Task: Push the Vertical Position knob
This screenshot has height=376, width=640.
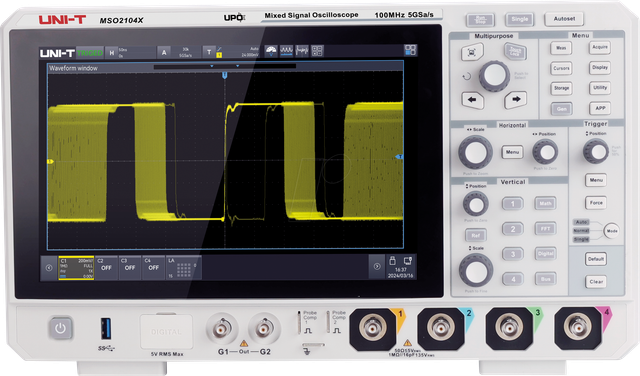Action: pos(476,204)
